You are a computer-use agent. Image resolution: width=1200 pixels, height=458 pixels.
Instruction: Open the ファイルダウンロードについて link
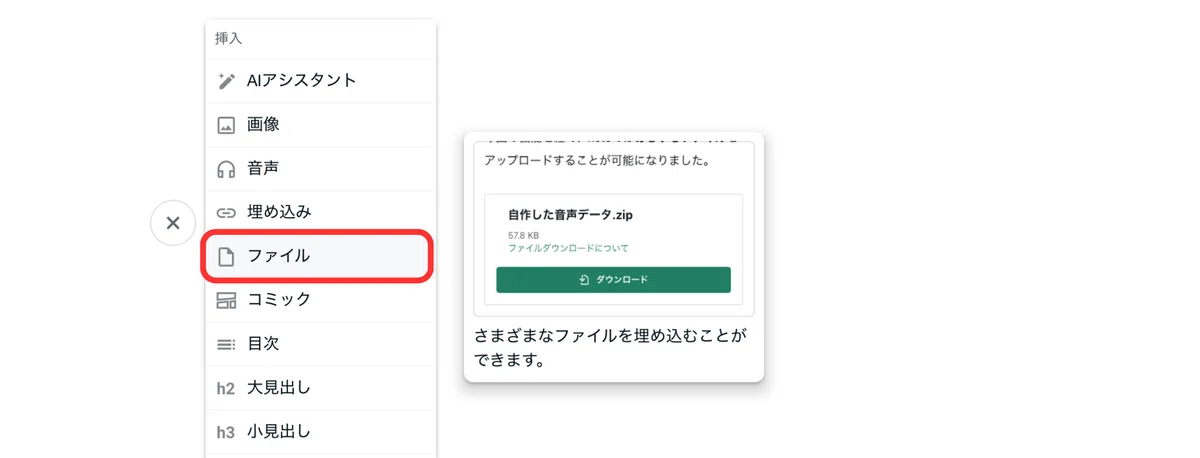568,248
